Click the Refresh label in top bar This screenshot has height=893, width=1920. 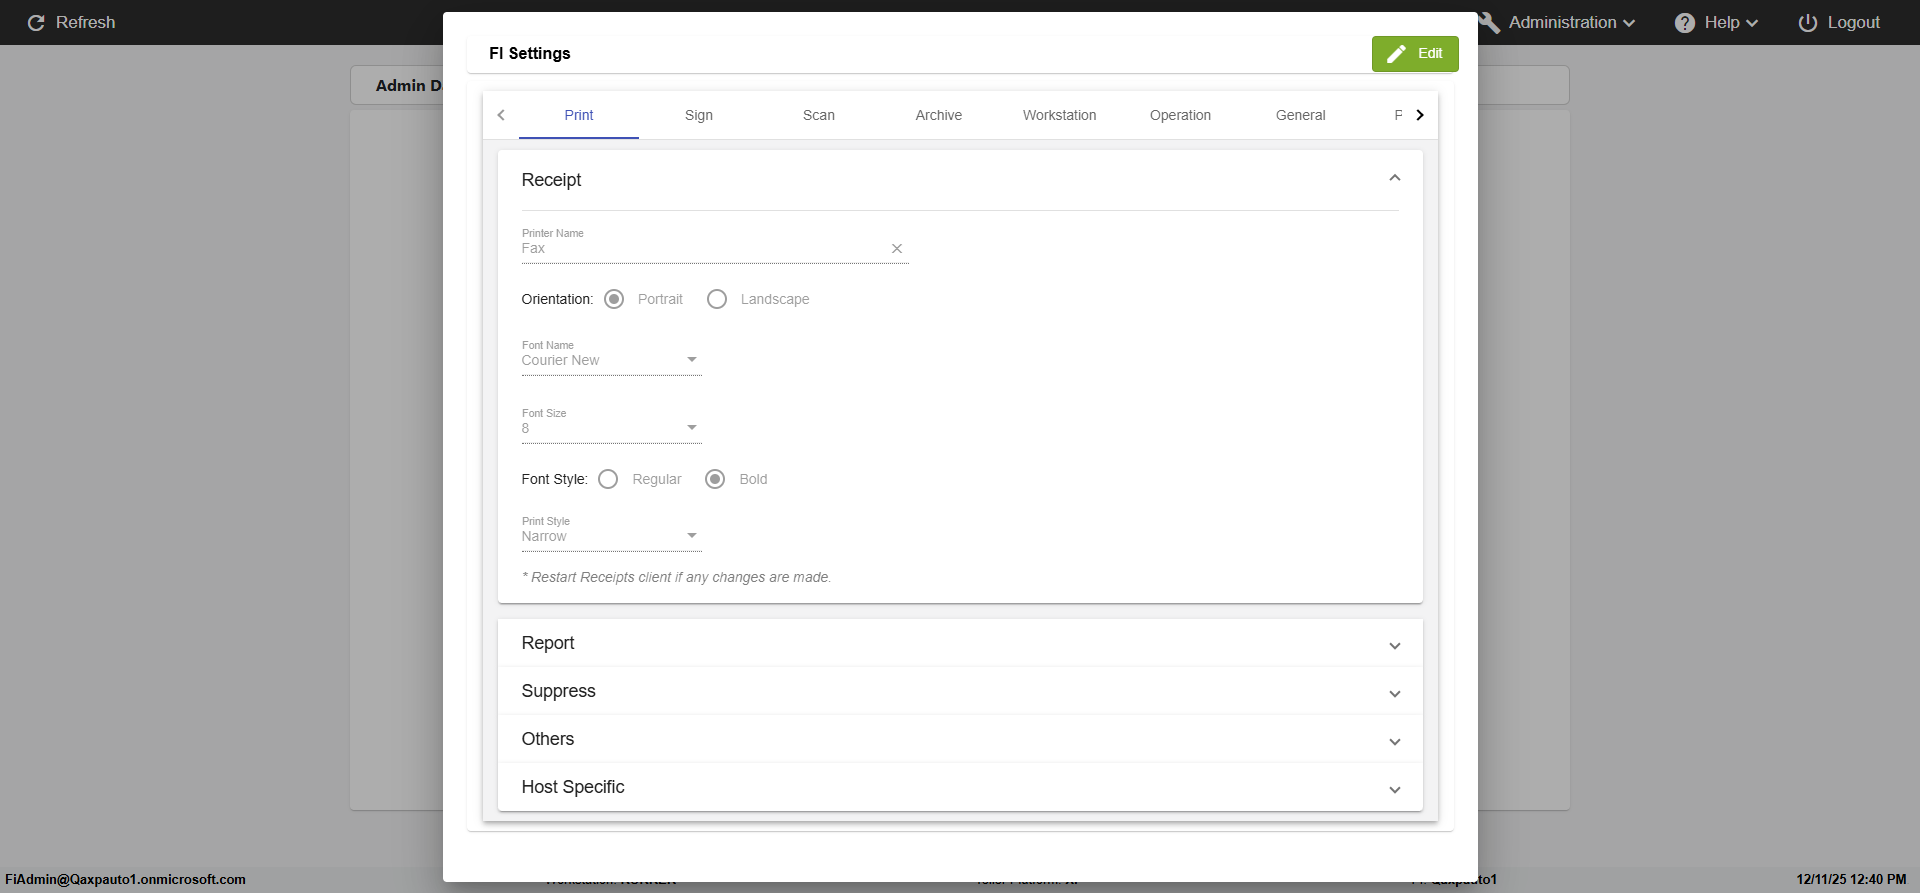tap(85, 22)
